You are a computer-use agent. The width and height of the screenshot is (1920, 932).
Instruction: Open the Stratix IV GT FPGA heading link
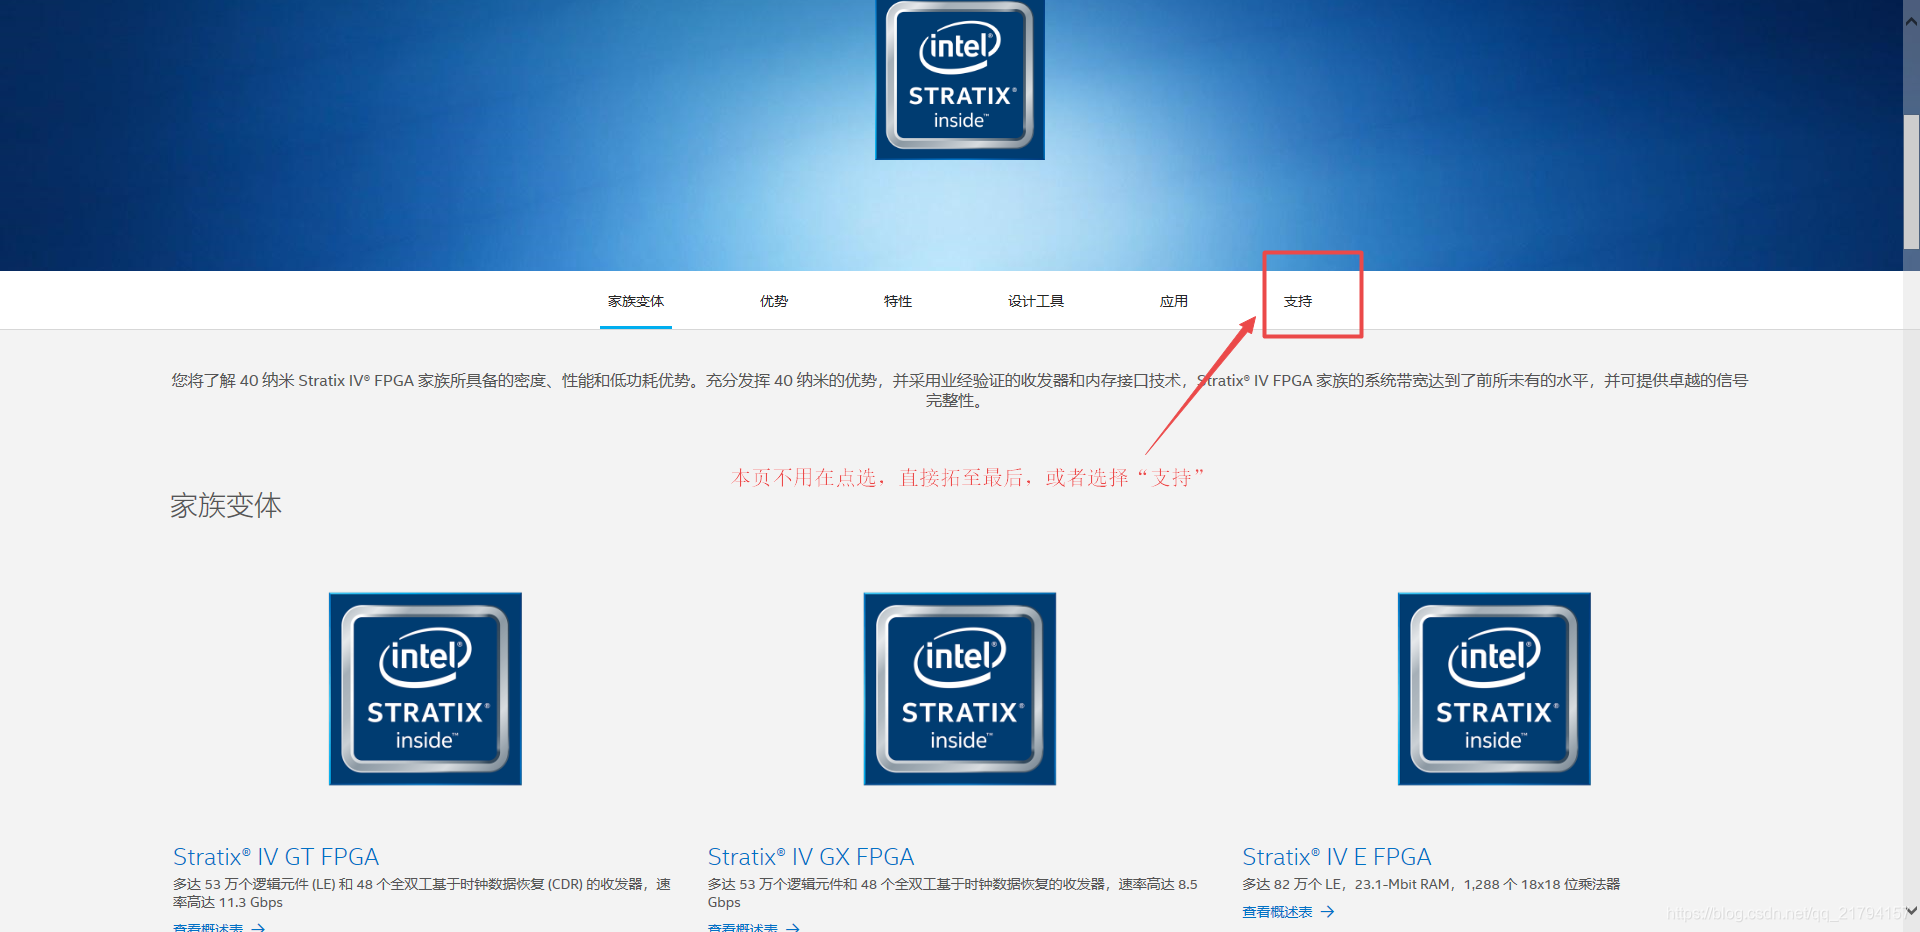click(x=276, y=857)
